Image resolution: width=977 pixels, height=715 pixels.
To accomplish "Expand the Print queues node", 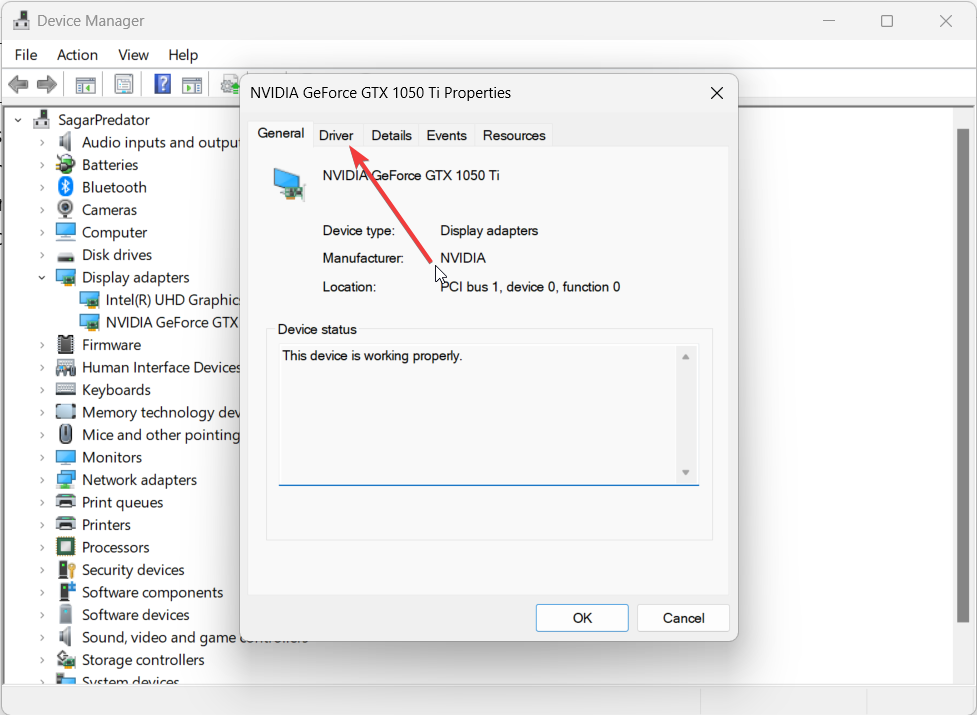I will click(42, 503).
